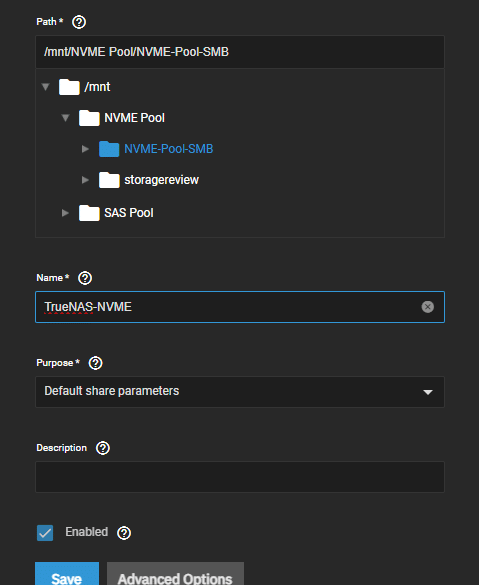Collapse the /mnt tree node
Viewport: 479px width, 585px height.
pos(46,87)
